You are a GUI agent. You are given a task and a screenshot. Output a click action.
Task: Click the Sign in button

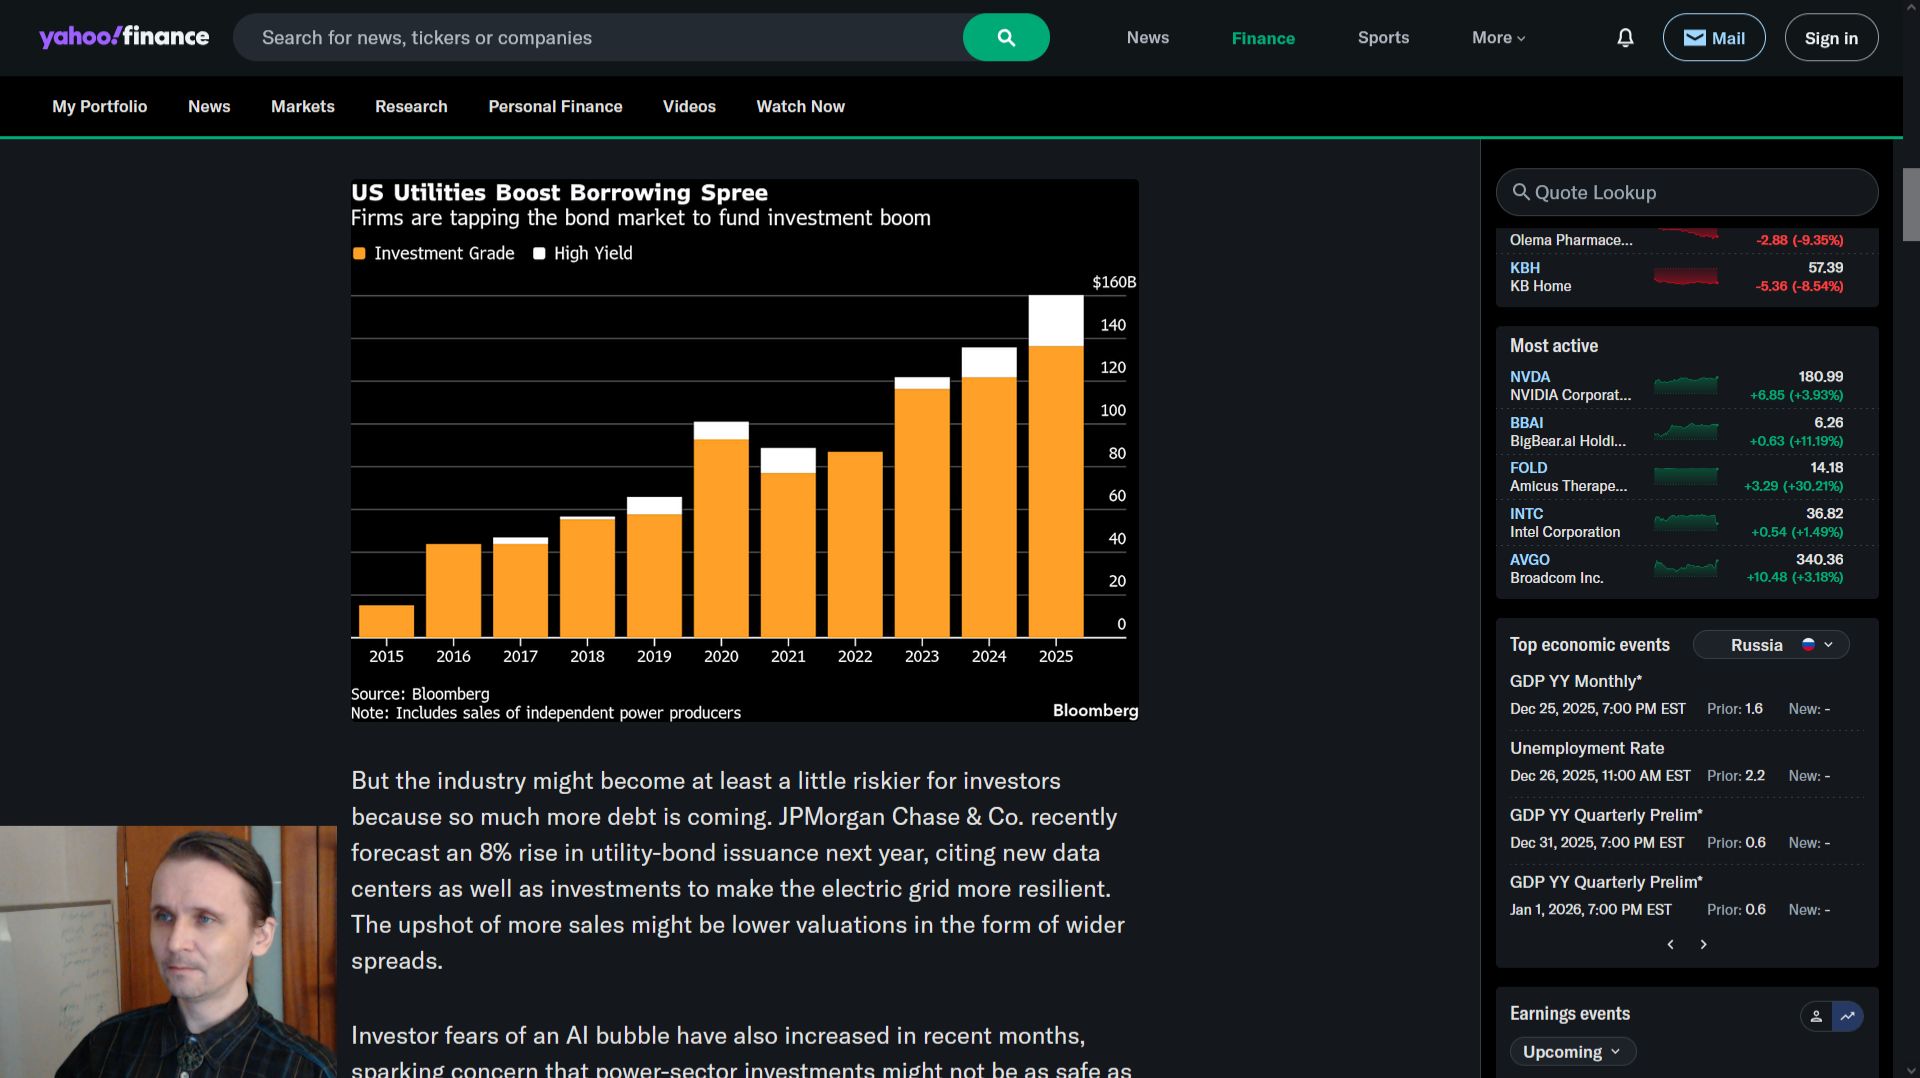(x=1831, y=37)
